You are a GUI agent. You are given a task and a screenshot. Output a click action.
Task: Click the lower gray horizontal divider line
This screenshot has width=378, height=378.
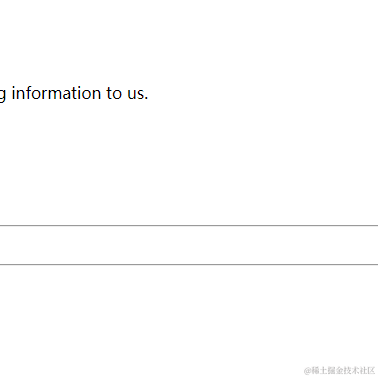[x=189, y=265]
